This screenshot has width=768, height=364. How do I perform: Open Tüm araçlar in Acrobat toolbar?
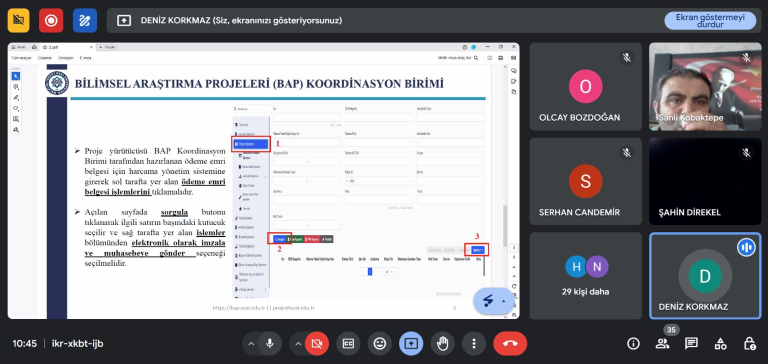(x=21, y=58)
